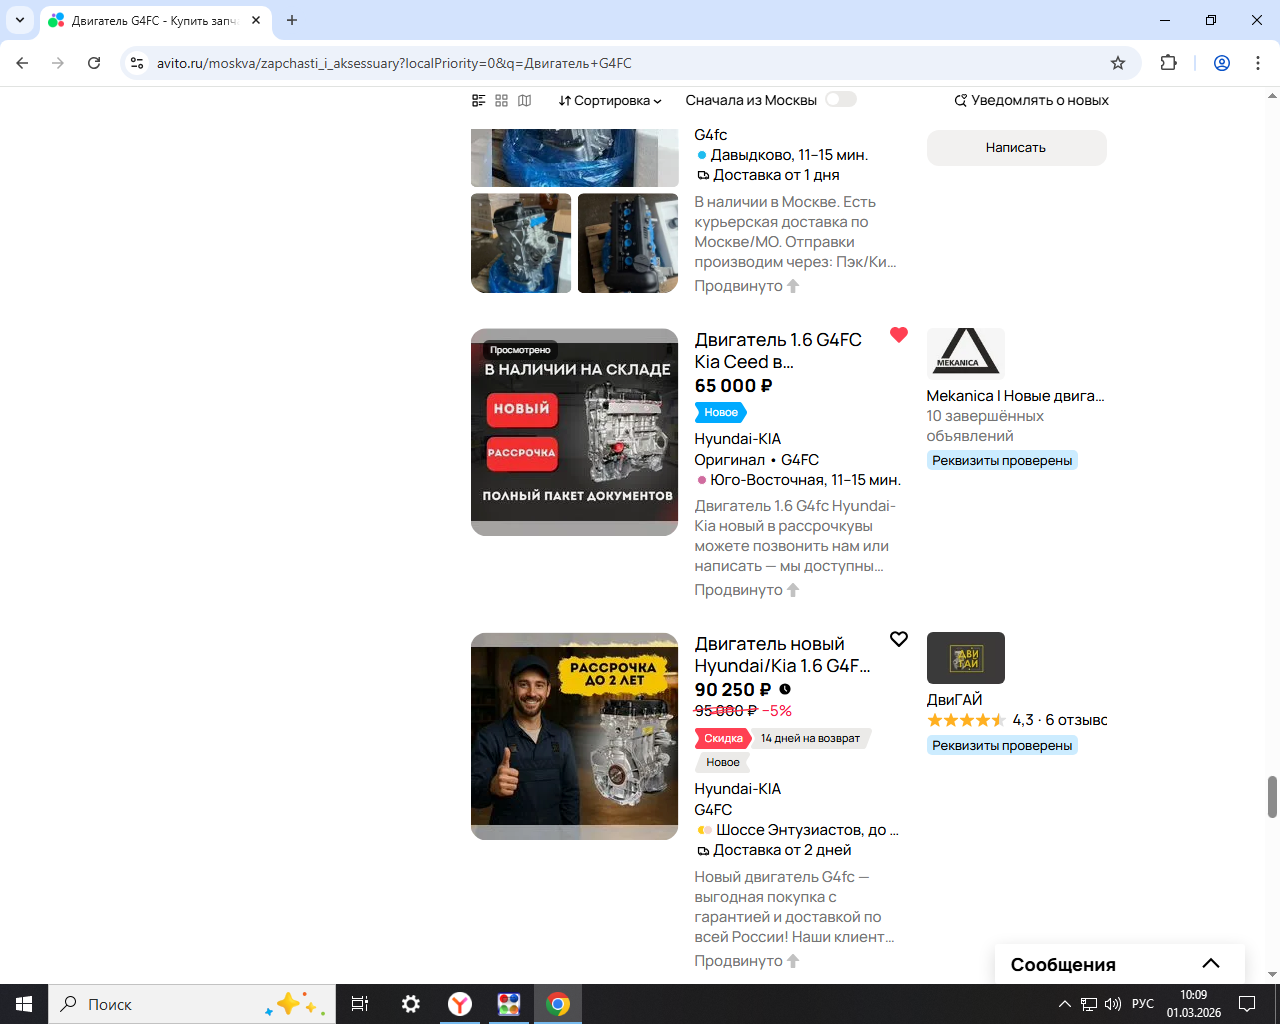The image size is (1280, 1024).
Task: Click the taskbar Поиск search box
Action: (191, 1004)
